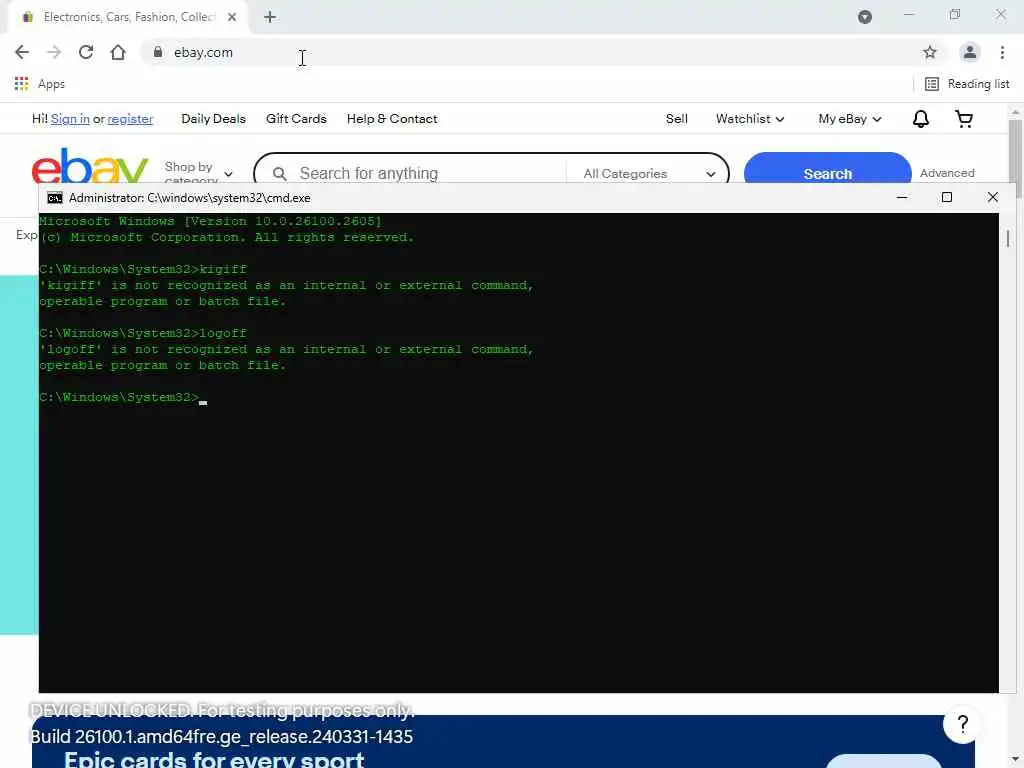Screen dimensions: 1024x768
Task: Open the Chrome profile avatar
Action: [969, 52]
